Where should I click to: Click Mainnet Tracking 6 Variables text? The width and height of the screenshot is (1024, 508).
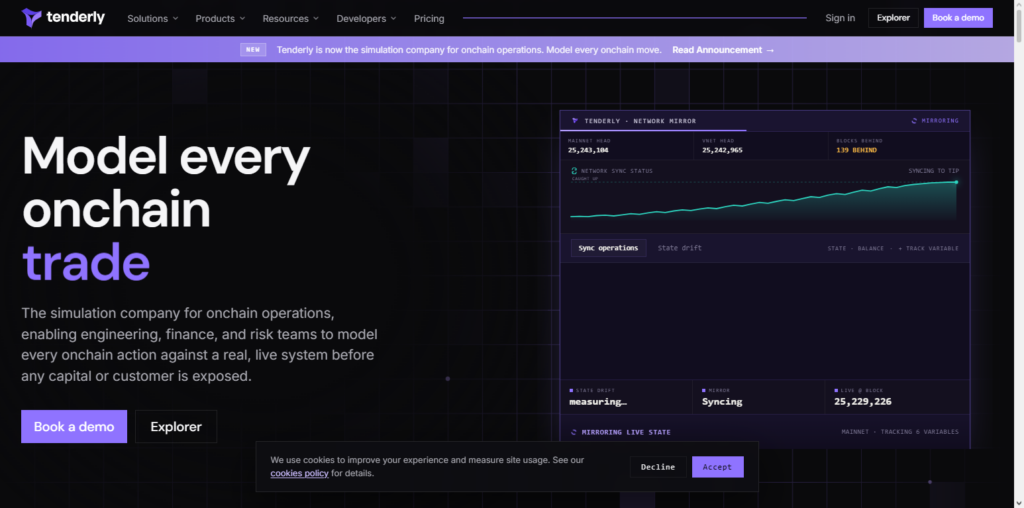tap(900, 432)
